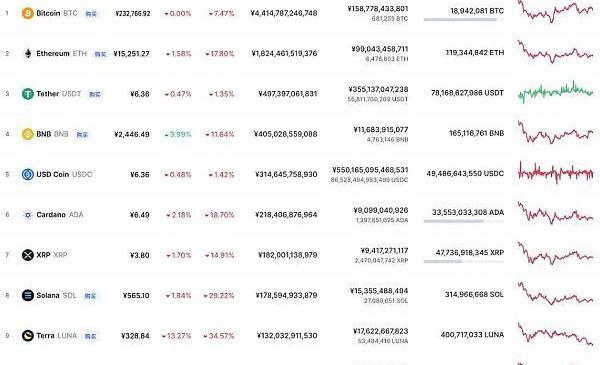
Task: Tap the buy badge beside Solana SOL
Action: coord(90,296)
